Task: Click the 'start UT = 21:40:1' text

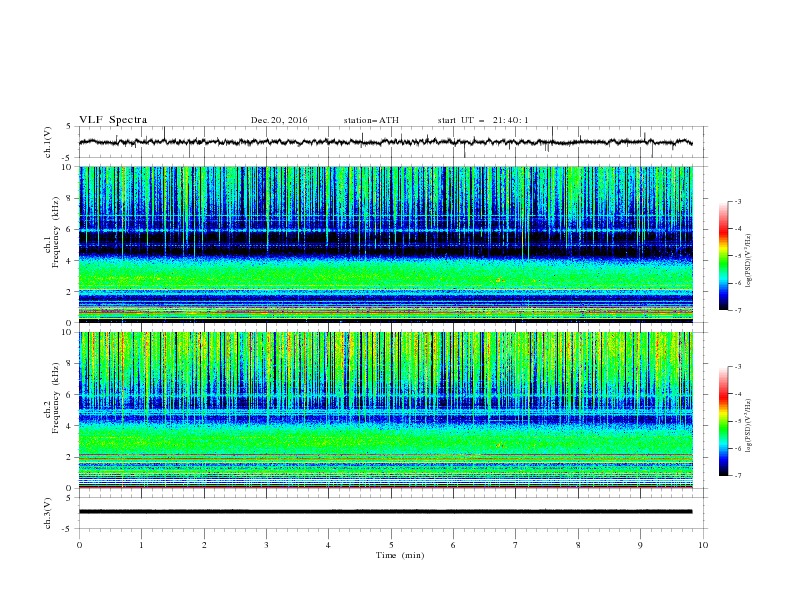Action: pos(483,120)
